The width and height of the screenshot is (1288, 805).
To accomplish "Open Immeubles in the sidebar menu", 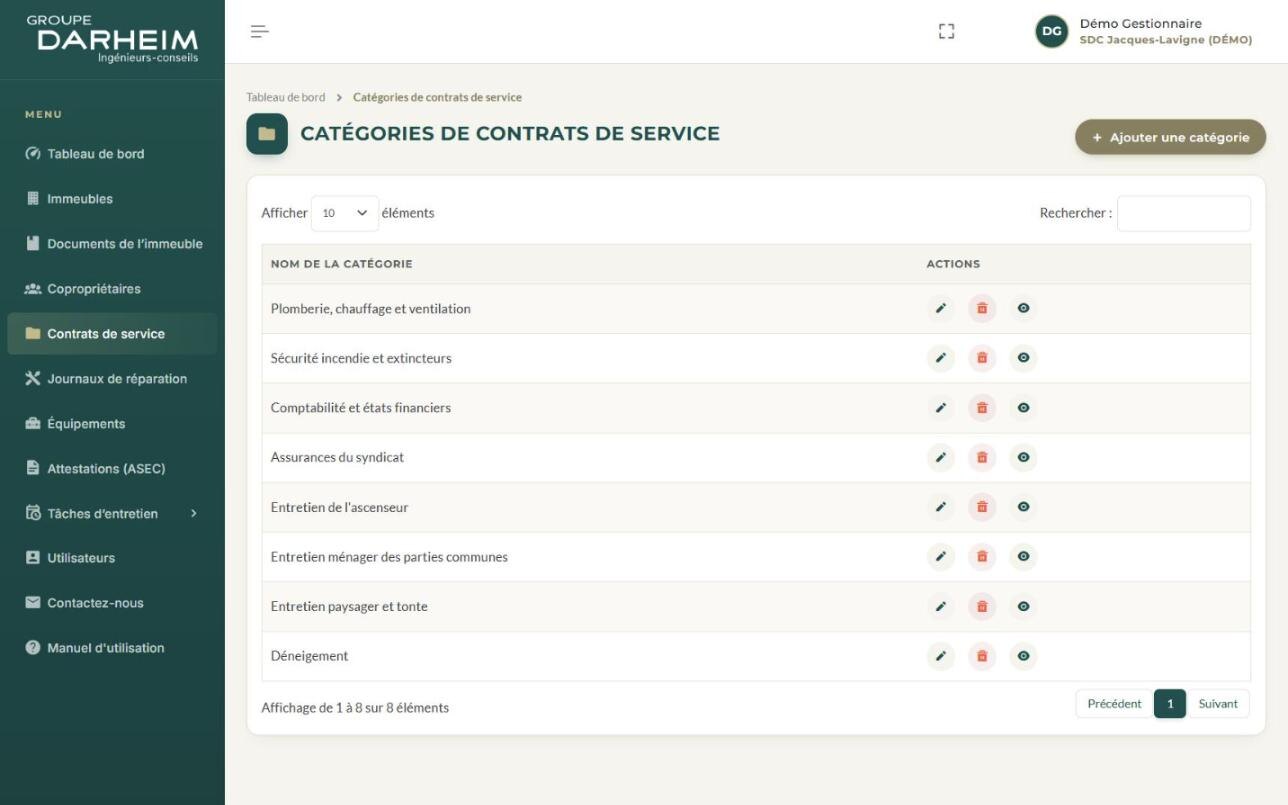I will pos(112,199).
